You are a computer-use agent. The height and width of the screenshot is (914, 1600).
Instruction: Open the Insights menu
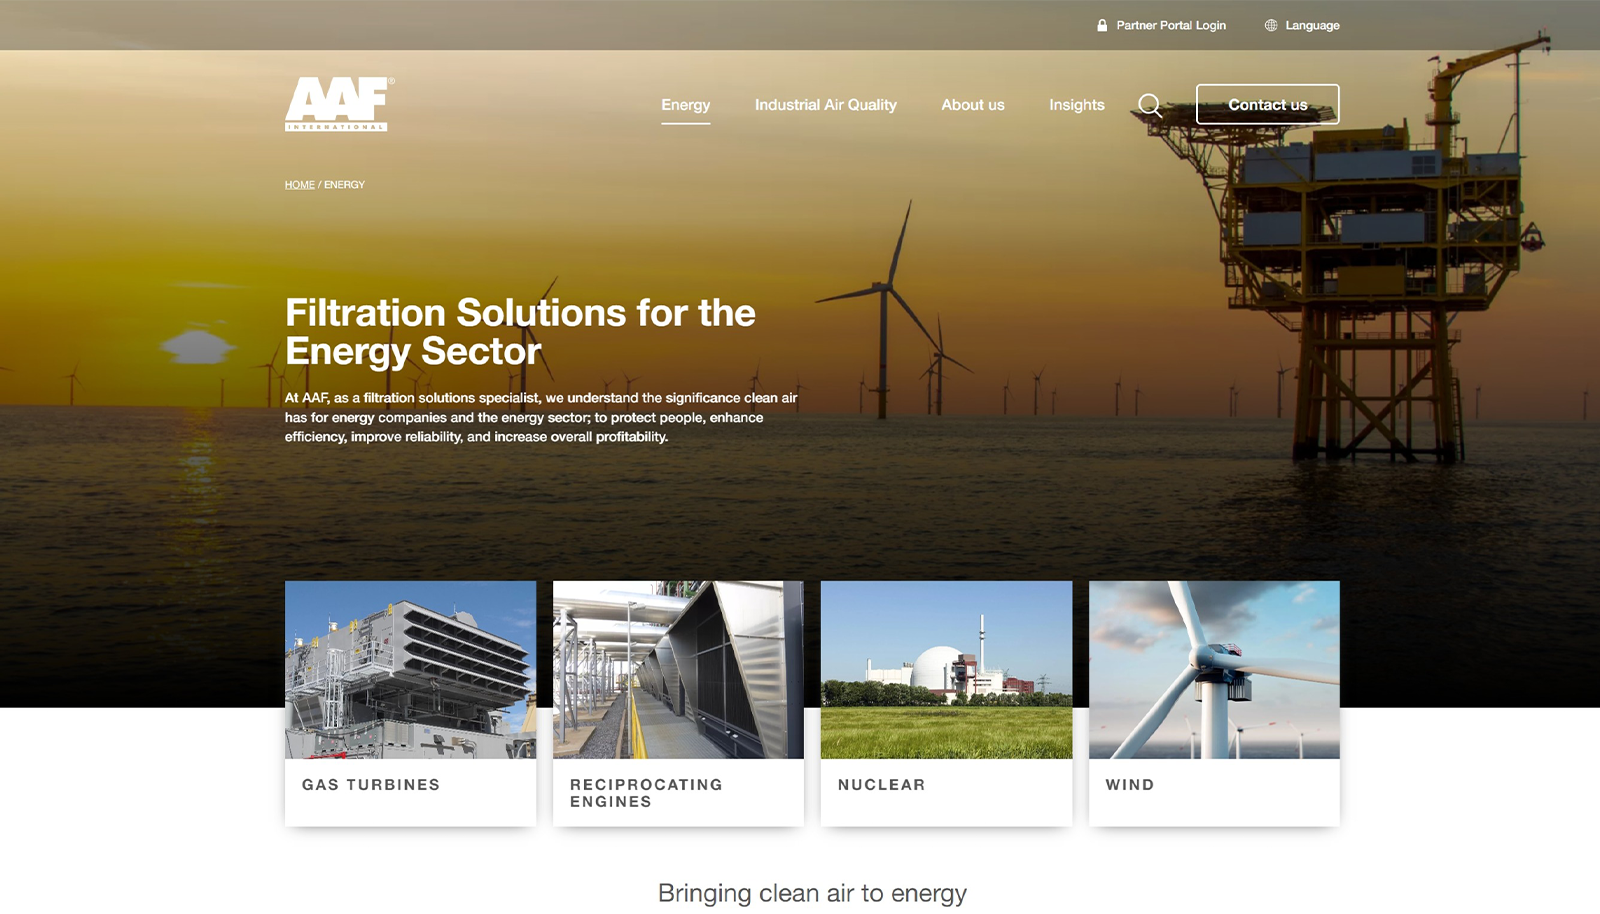(1076, 104)
